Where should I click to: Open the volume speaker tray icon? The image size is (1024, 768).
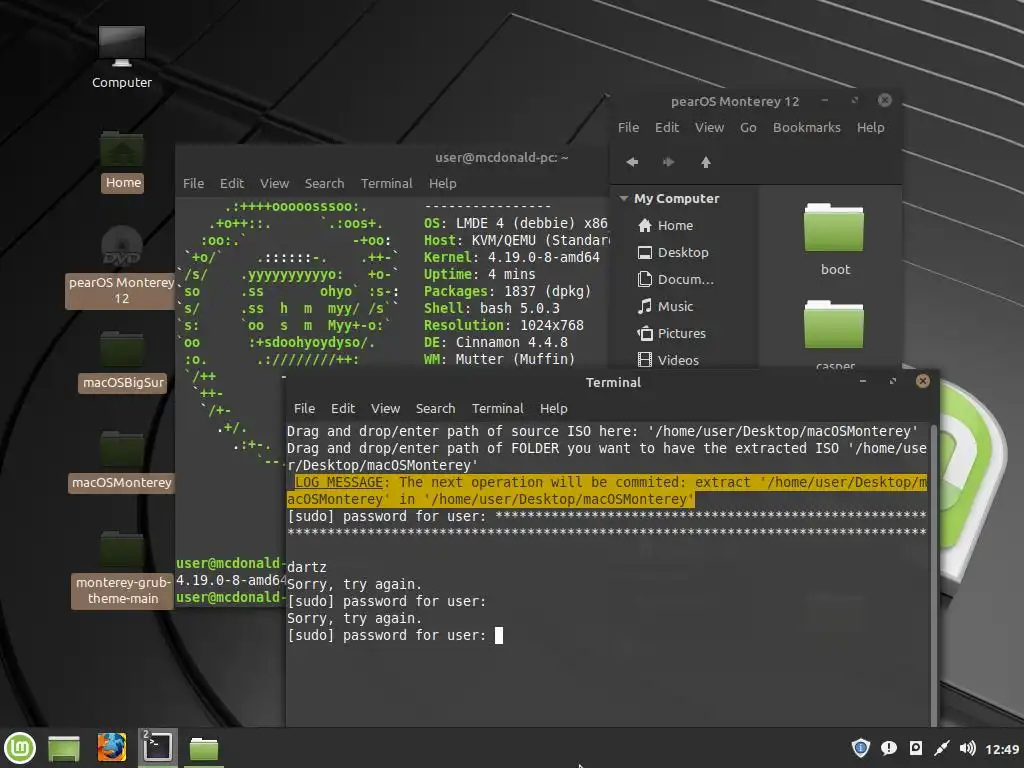tap(968, 748)
